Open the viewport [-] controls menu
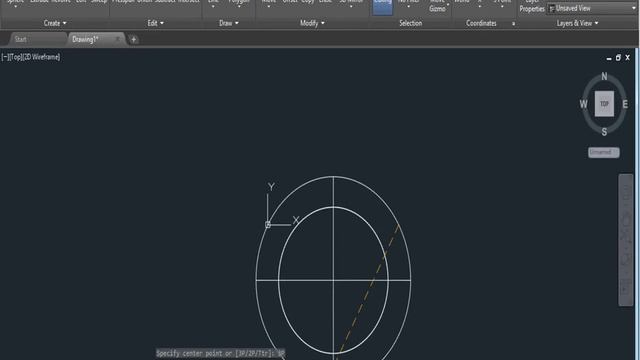Viewport: 640px width, 360px height. pyautogui.click(x=5, y=57)
